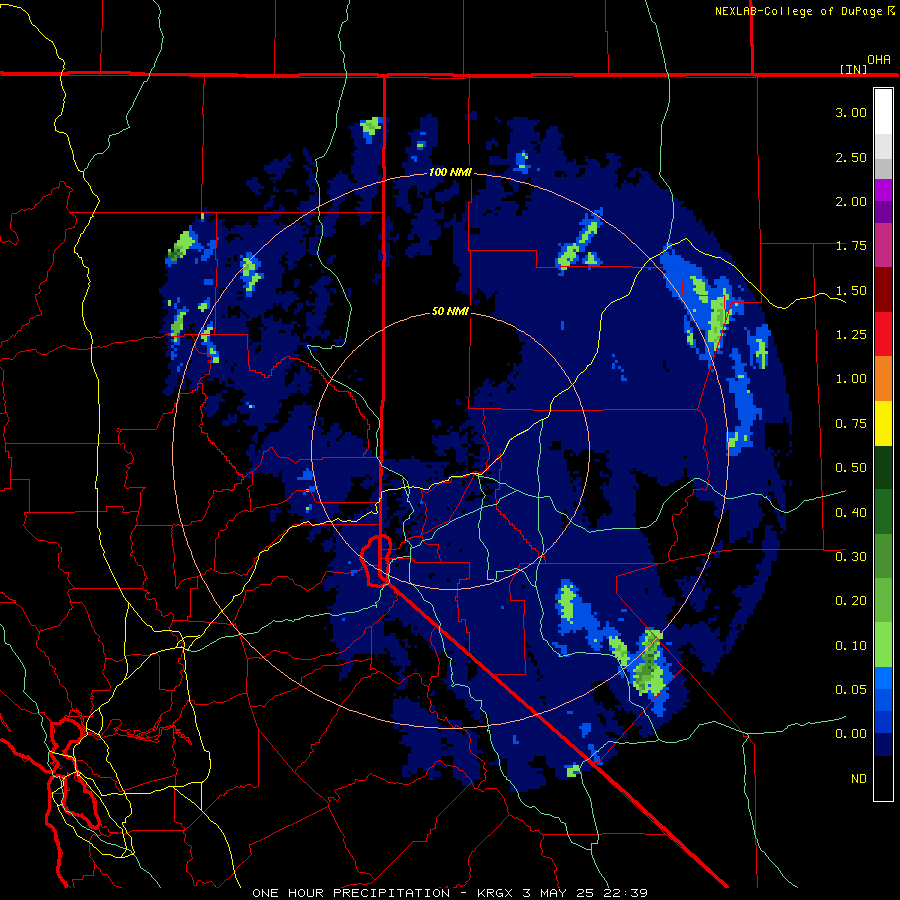Click the 3.00 legend value
900x900 pixels.
(x=851, y=112)
